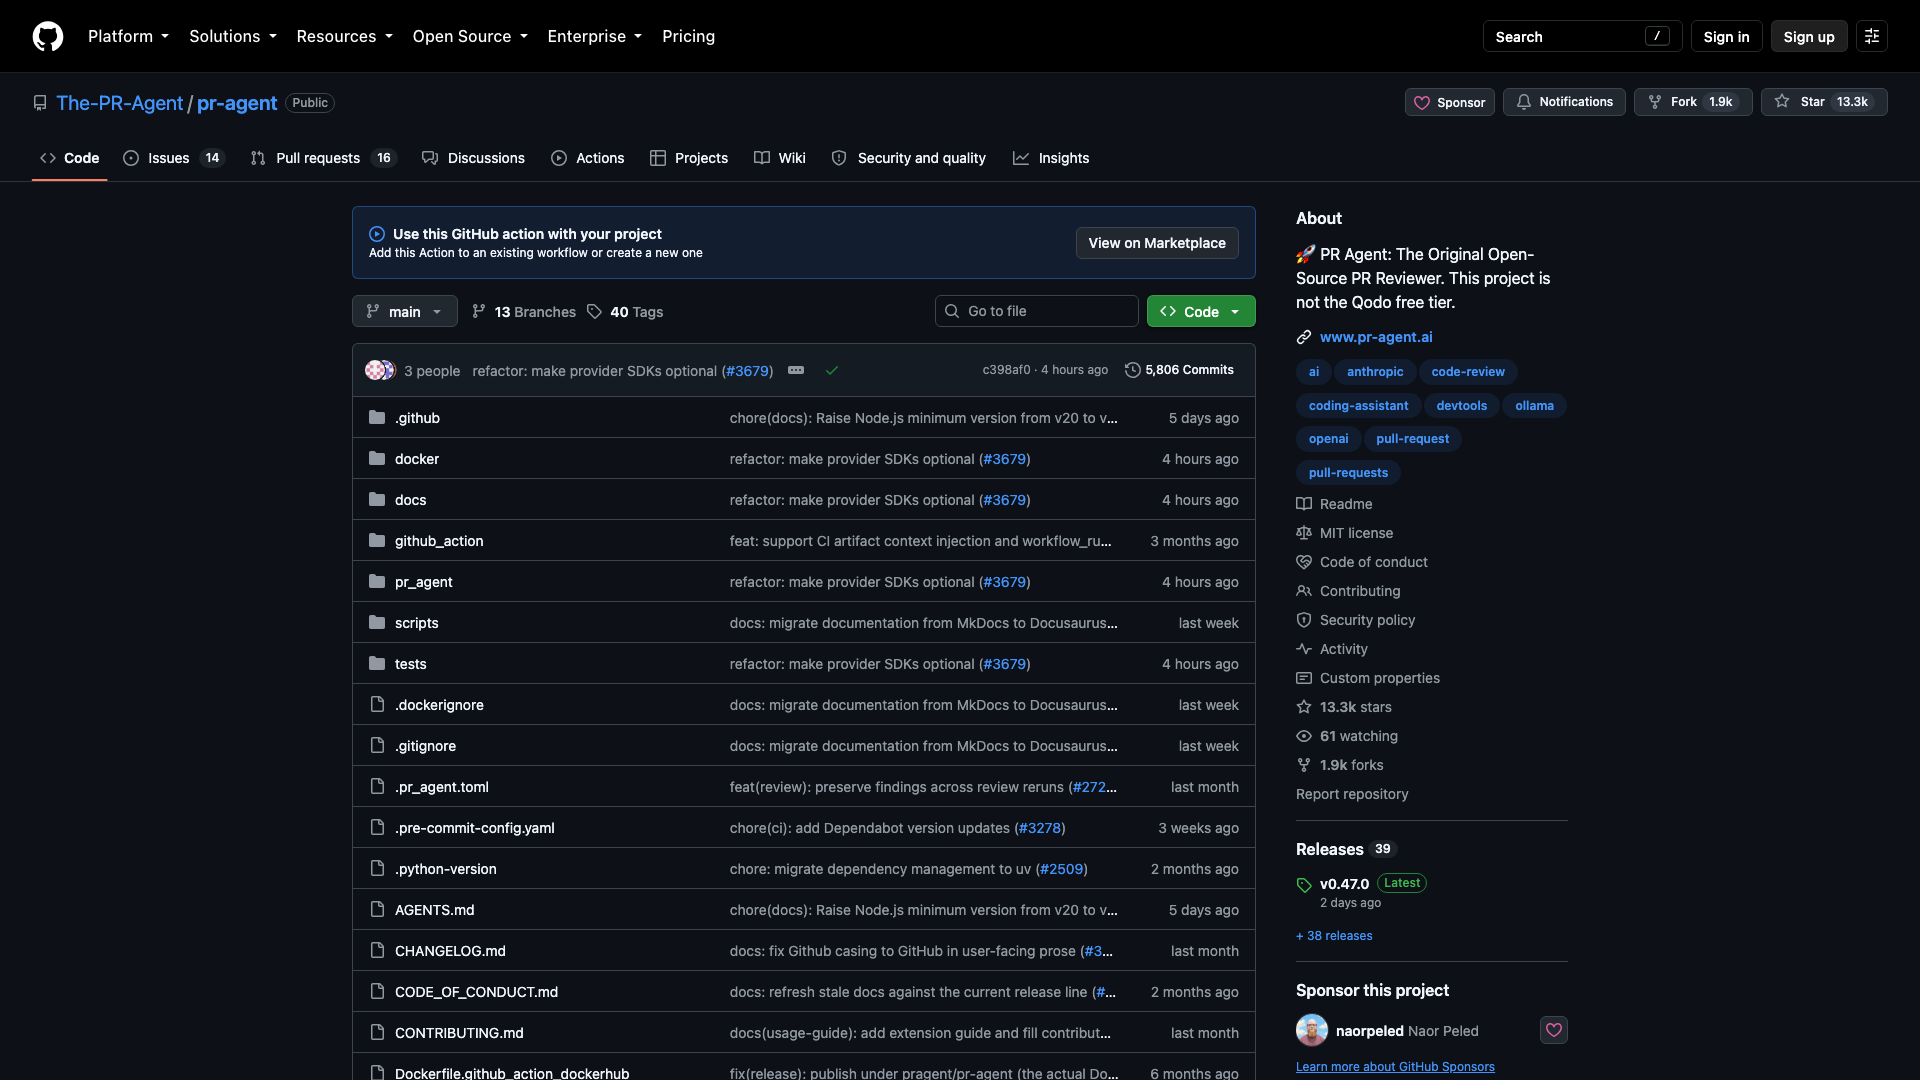Open the 13 Branches list
Viewport: 1920px width, 1080px height.
pos(524,312)
